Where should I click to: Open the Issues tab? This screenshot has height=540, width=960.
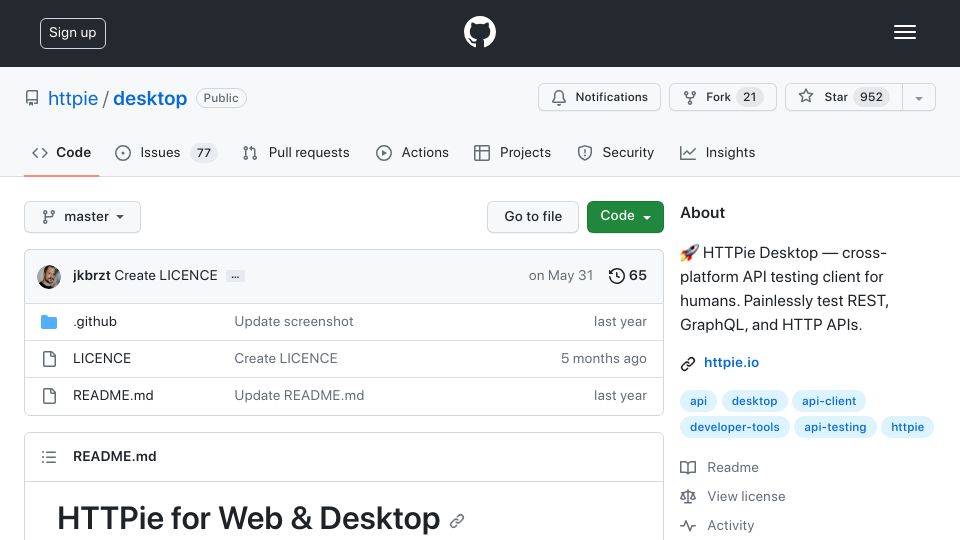[166, 152]
